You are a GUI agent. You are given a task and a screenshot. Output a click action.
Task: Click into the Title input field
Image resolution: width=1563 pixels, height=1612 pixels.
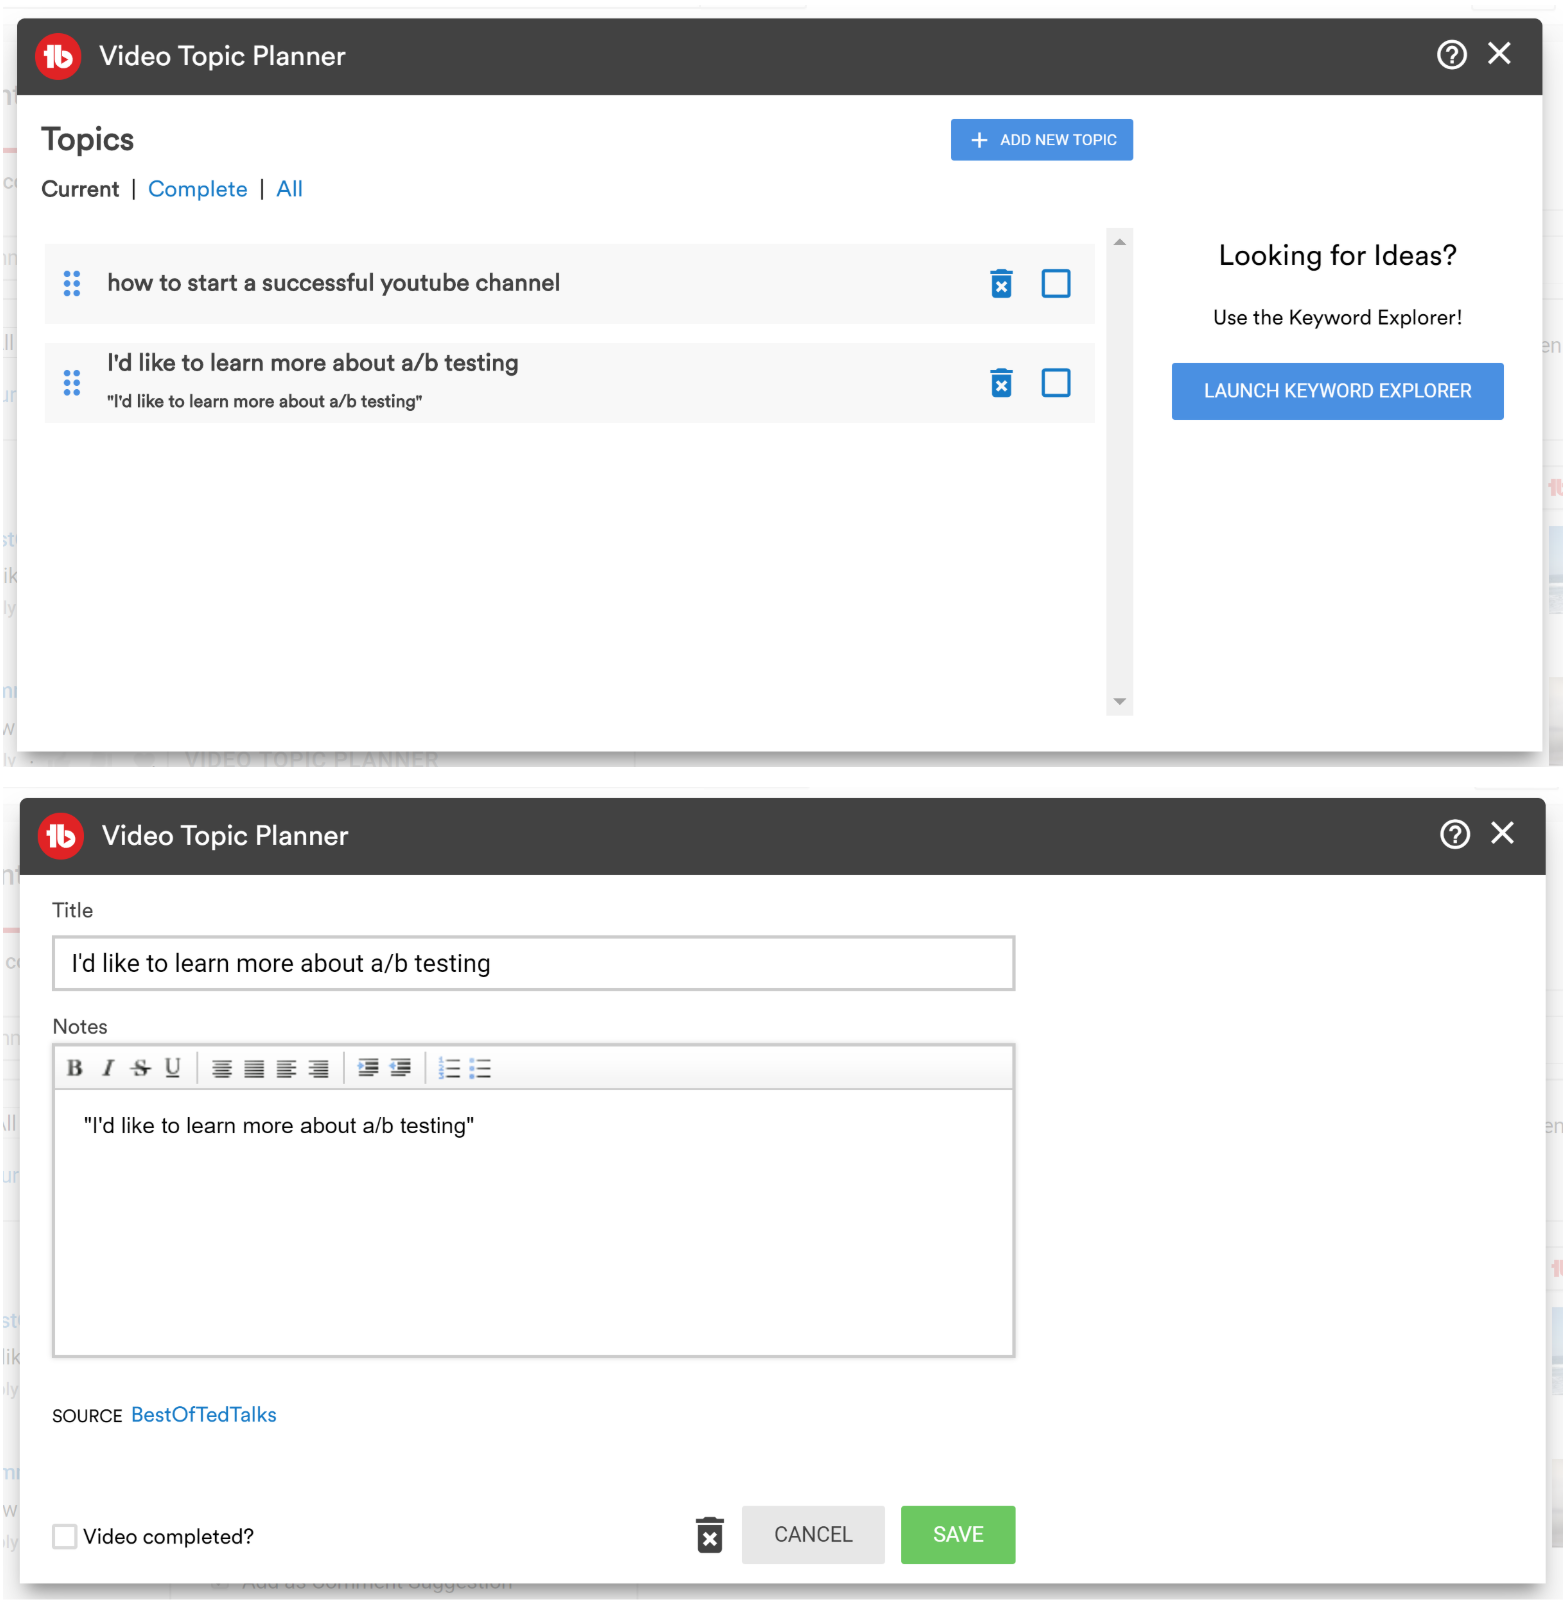point(533,963)
